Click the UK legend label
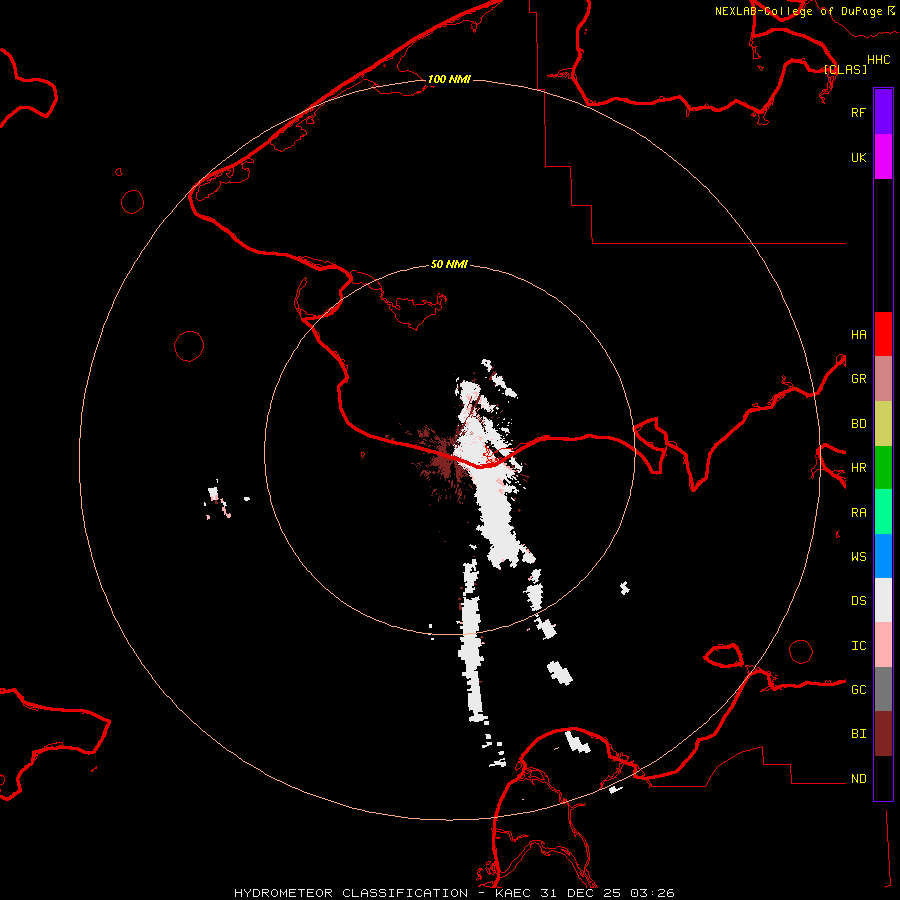900x900 pixels. [858, 158]
